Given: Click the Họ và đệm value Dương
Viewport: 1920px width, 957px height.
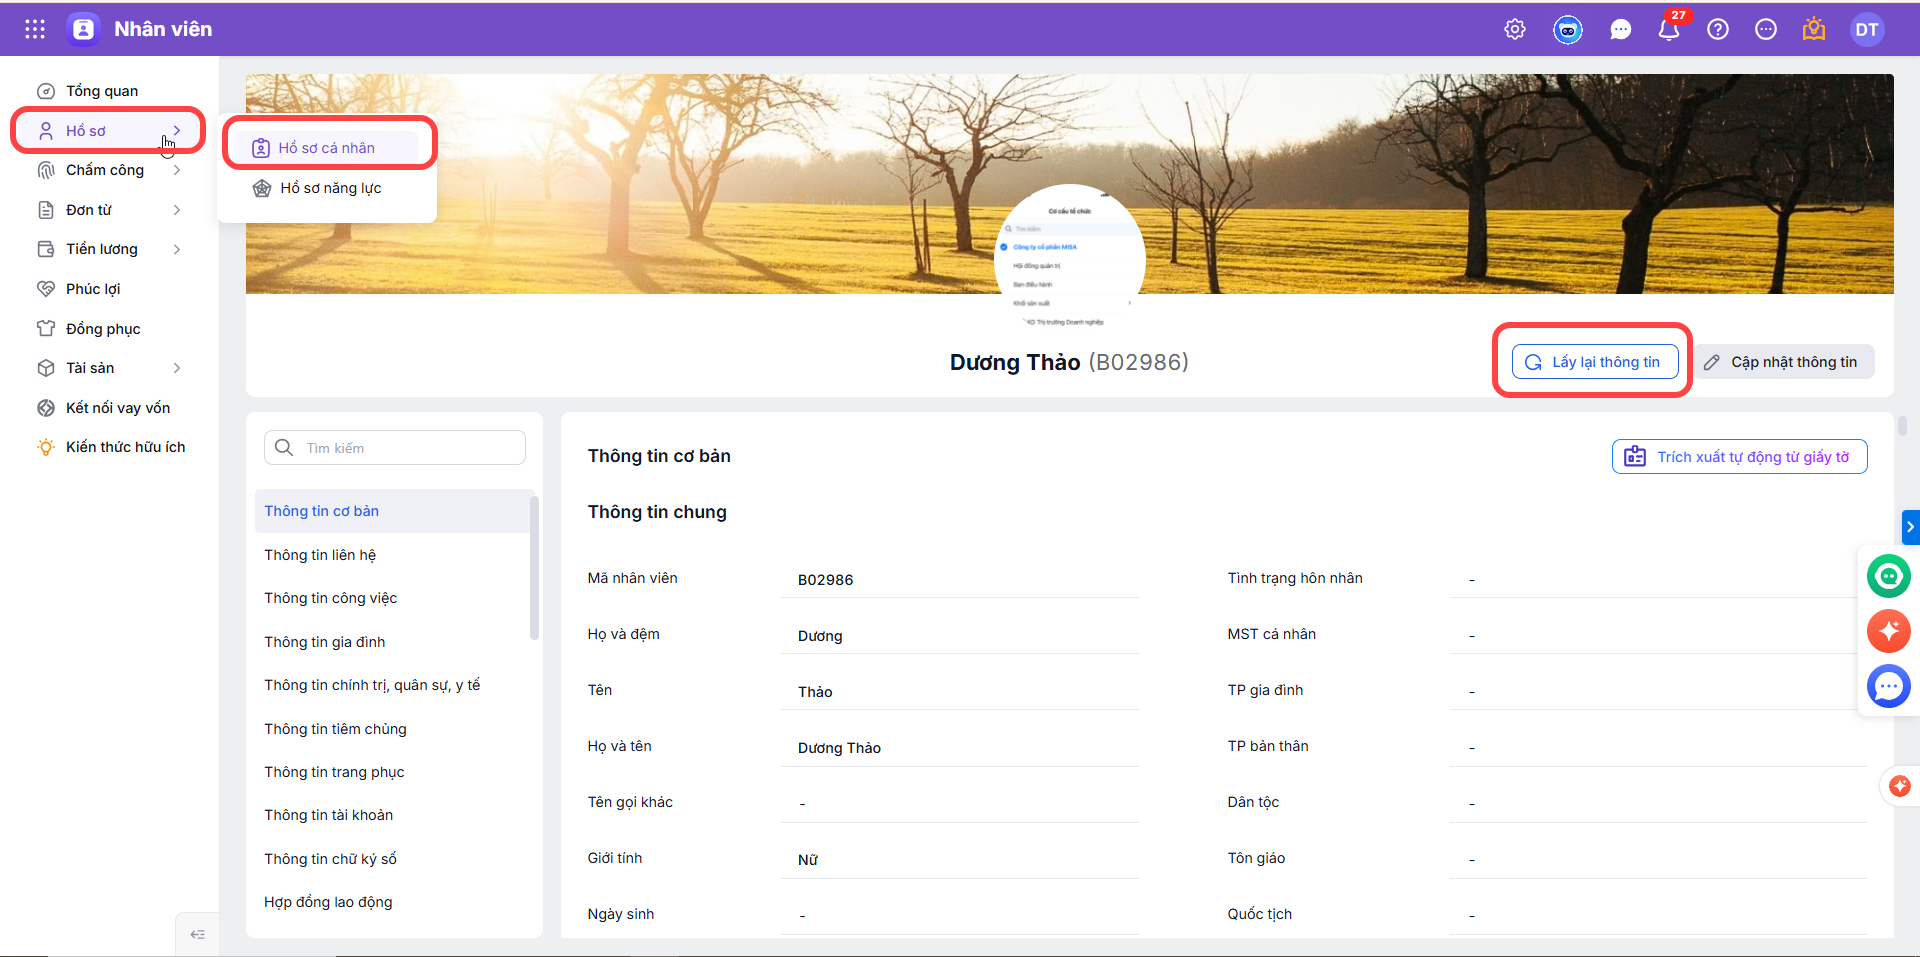Looking at the screenshot, I should [x=820, y=636].
